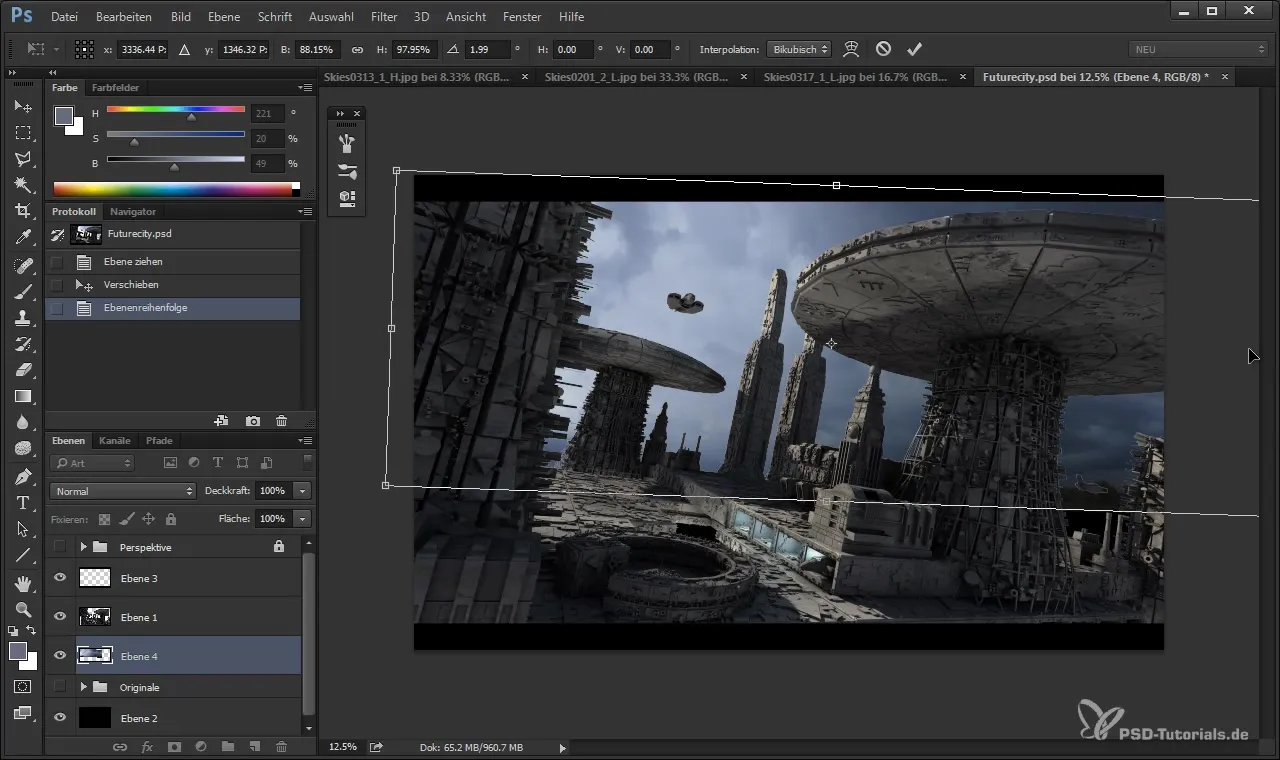The width and height of the screenshot is (1280, 760).
Task: Expand the Perspektive layer group
Action: coord(84,547)
